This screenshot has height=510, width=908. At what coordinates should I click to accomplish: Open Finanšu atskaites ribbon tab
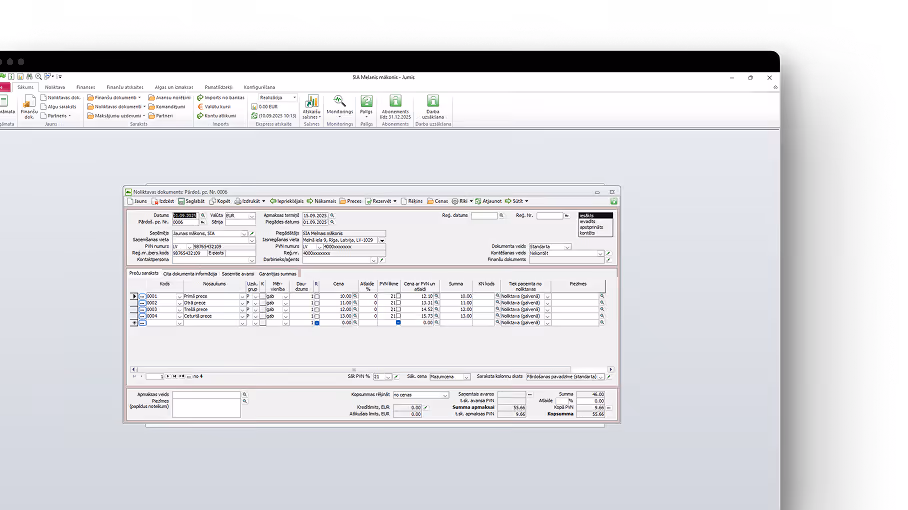click(125, 87)
